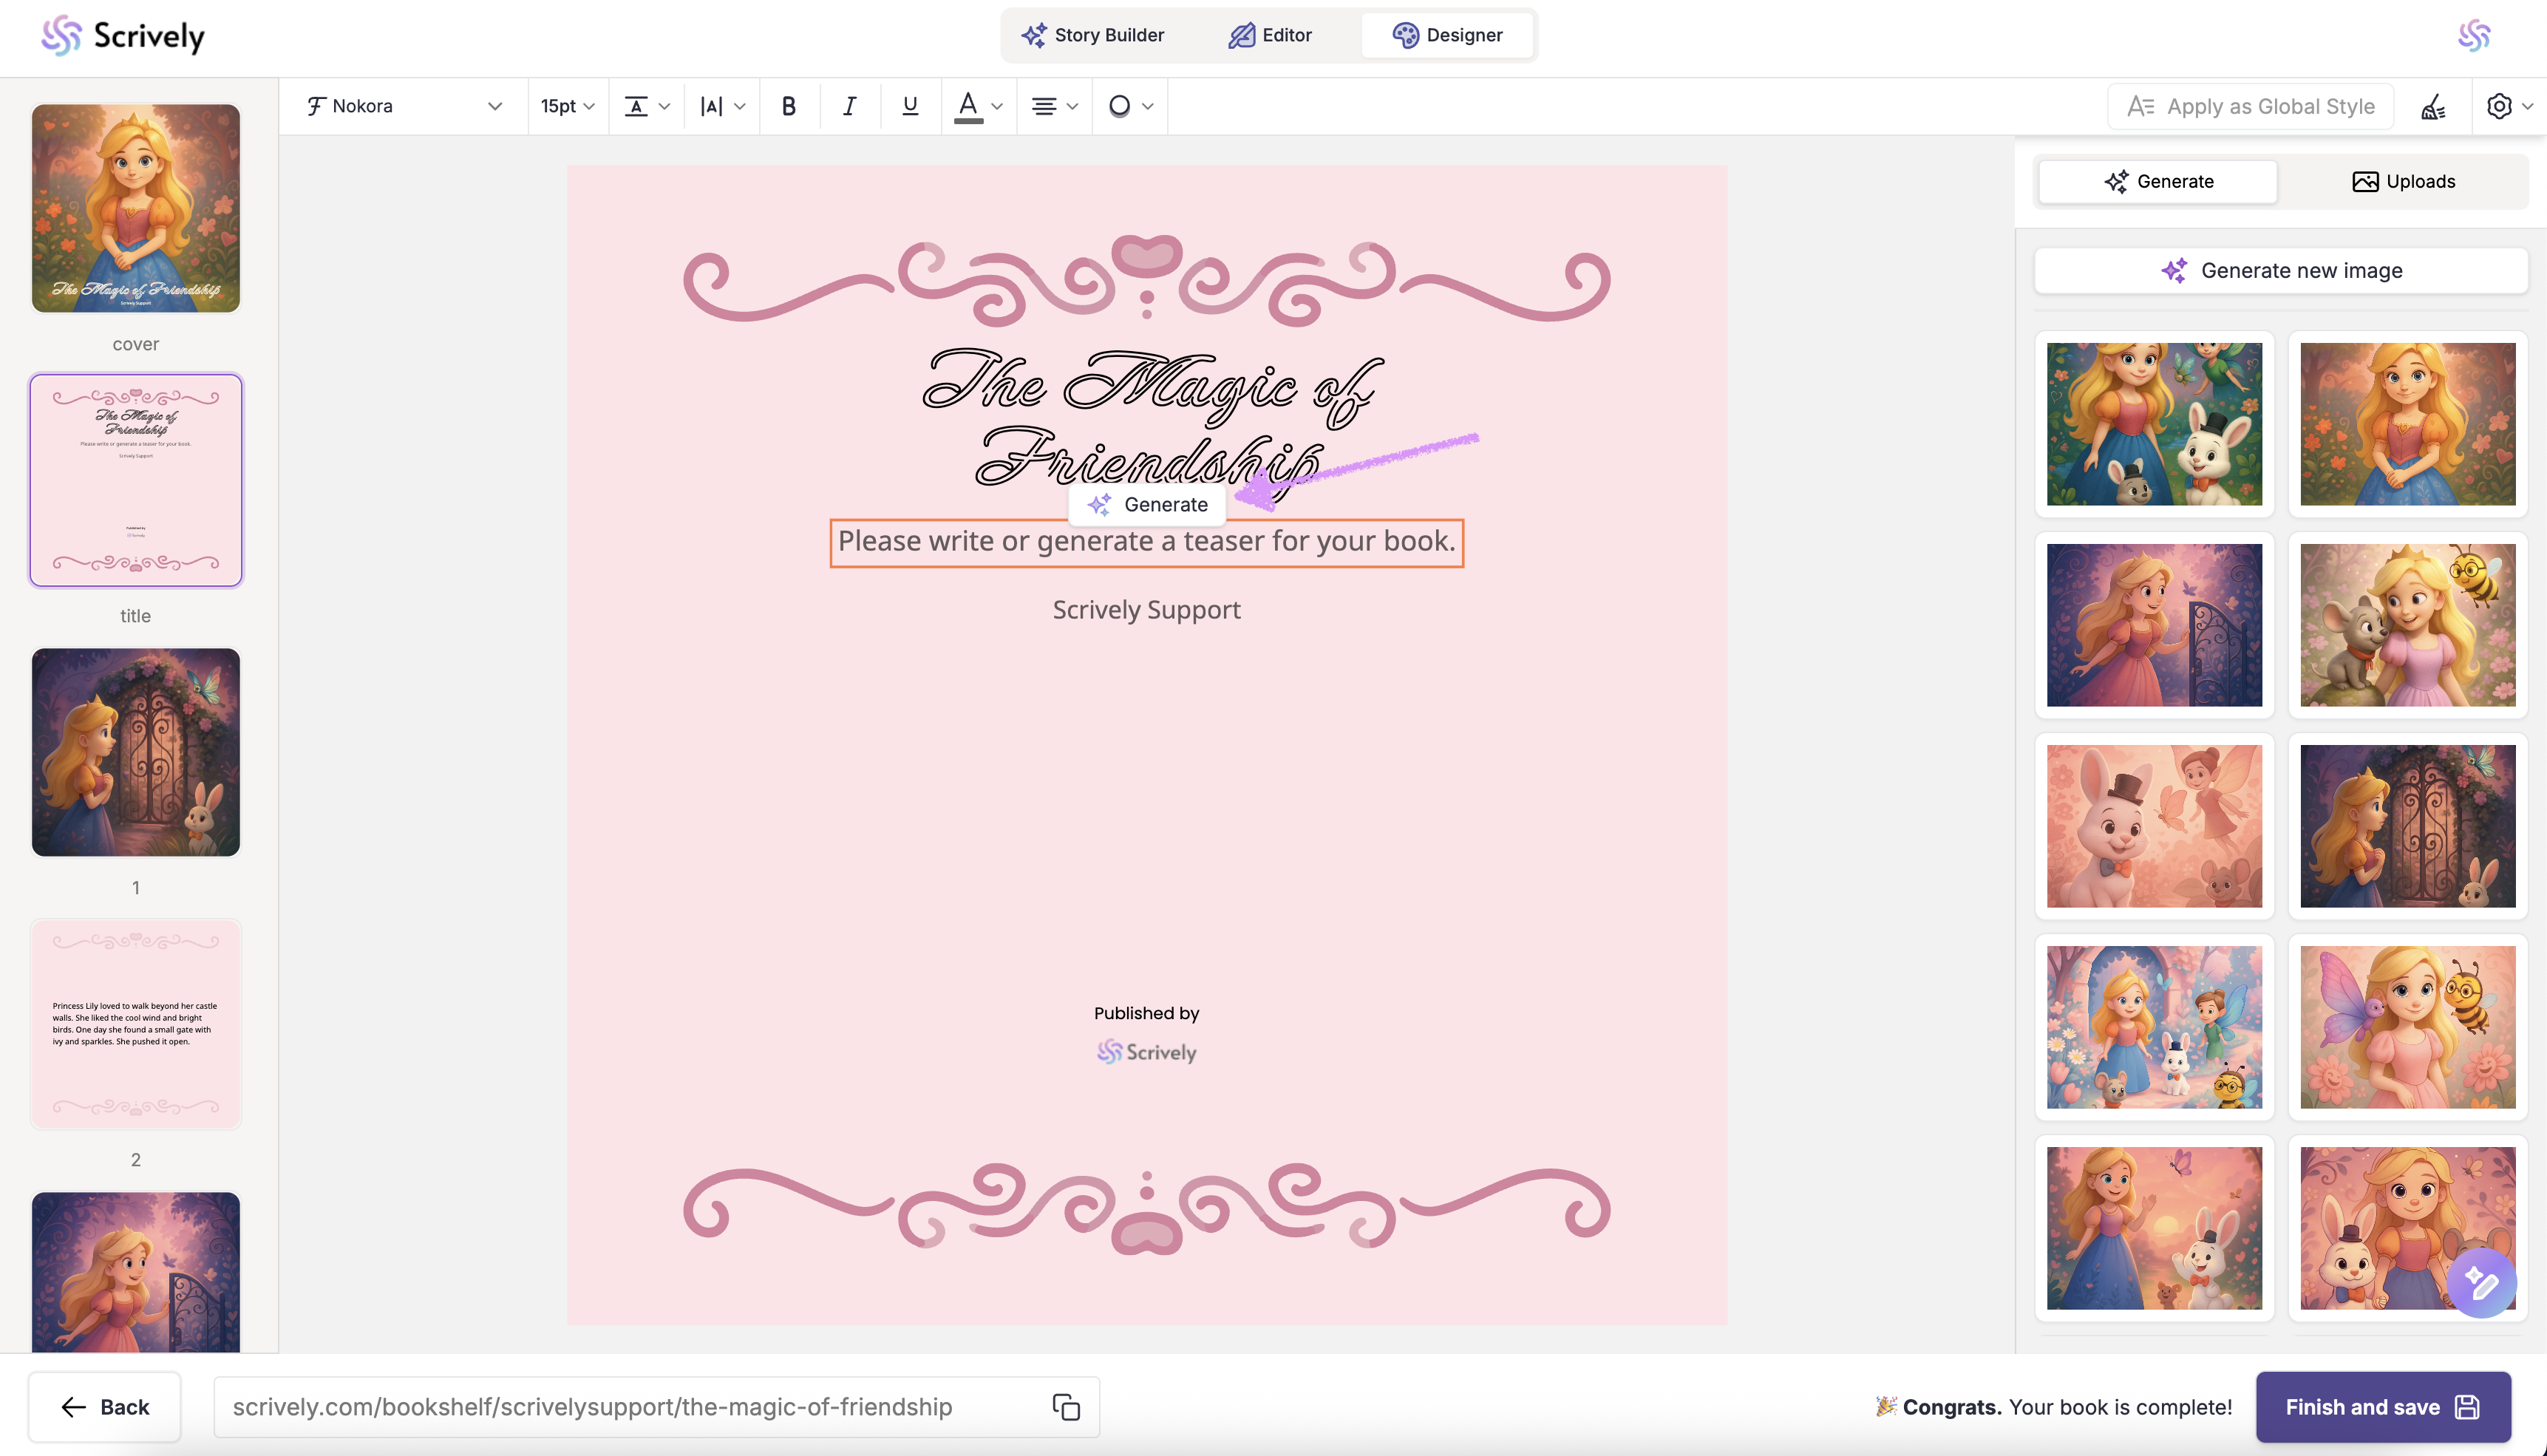
Task: Toggle bold formatting
Action: coord(788,106)
